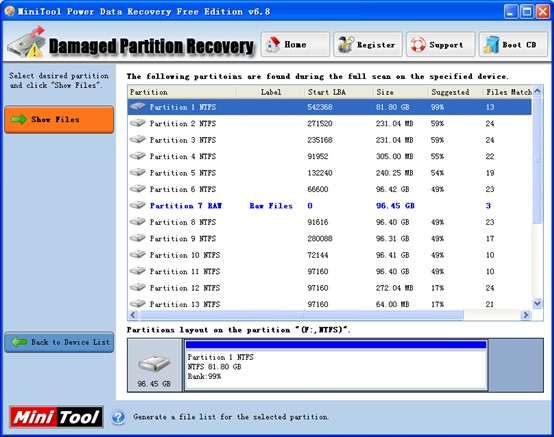The height and width of the screenshot is (437, 554).
Task: Minimize the MiniTool window
Action: tap(510, 12)
